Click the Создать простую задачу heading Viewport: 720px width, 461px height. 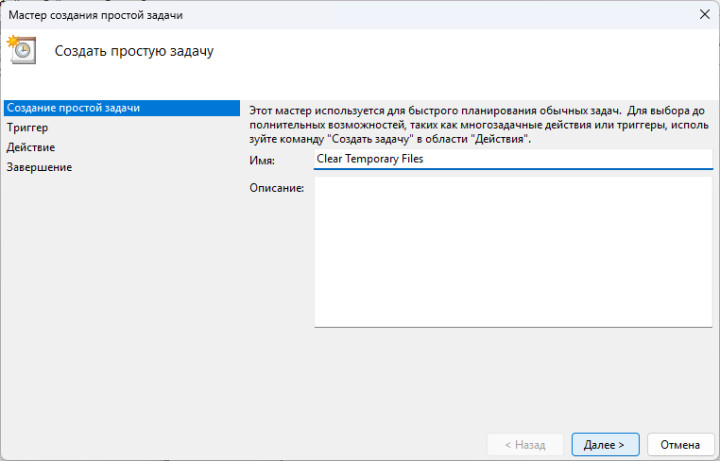[134, 50]
